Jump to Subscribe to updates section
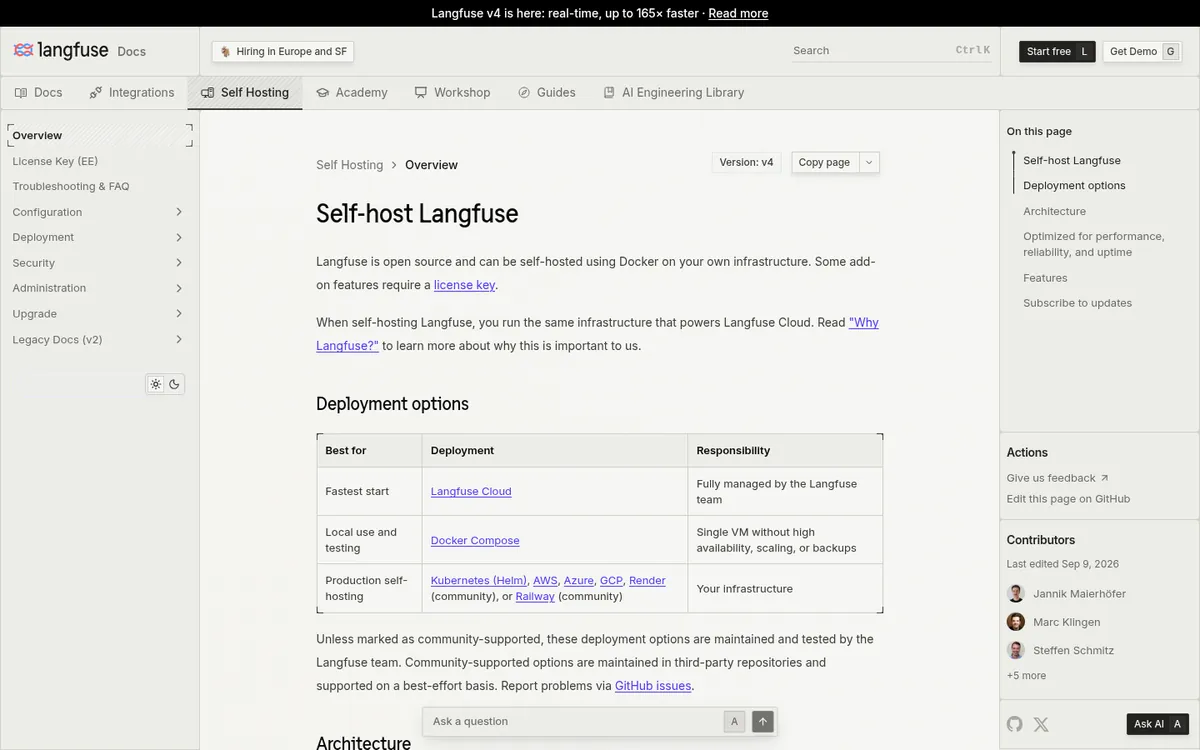The image size is (1200, 750). 1077,303
